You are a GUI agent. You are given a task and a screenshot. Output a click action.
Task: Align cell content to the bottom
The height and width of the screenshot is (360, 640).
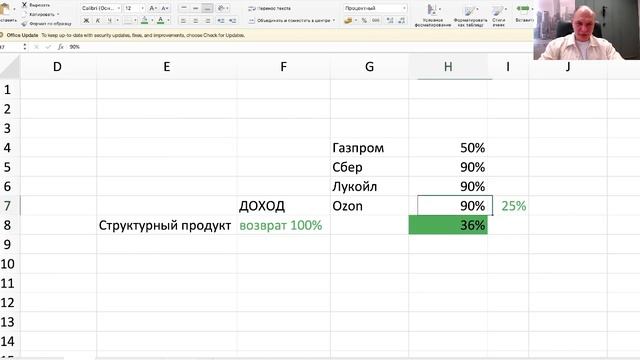point(207,8)
